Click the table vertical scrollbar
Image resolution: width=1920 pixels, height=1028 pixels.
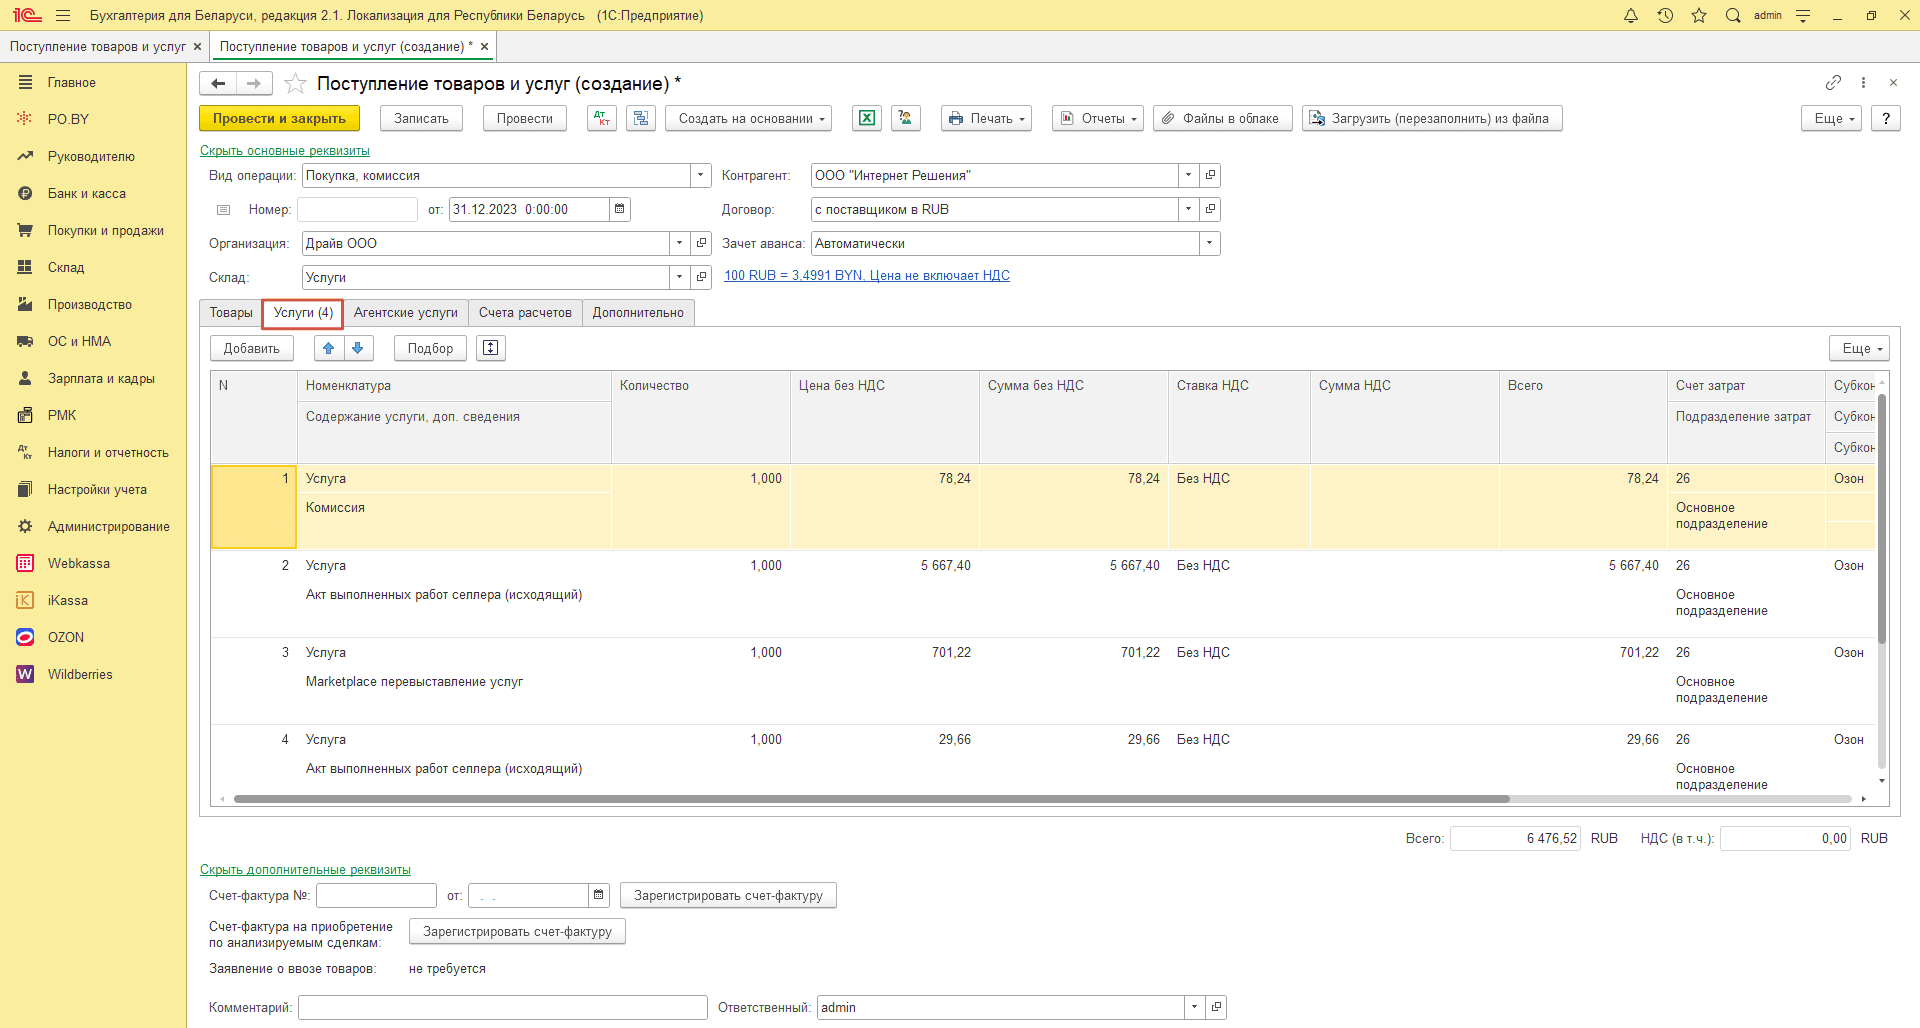[x=1881, y=518]
